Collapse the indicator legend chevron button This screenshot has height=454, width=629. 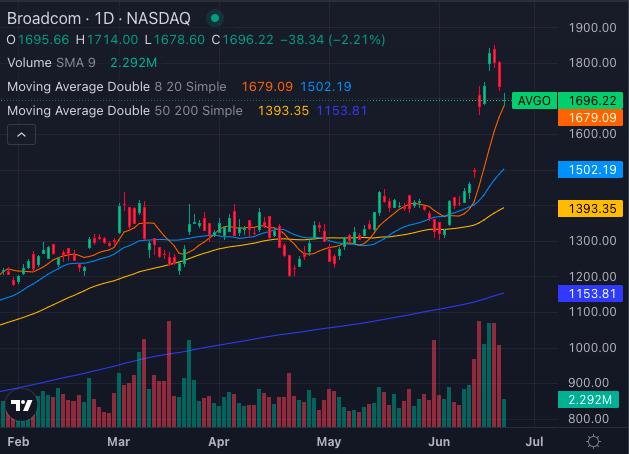(20, 135)
